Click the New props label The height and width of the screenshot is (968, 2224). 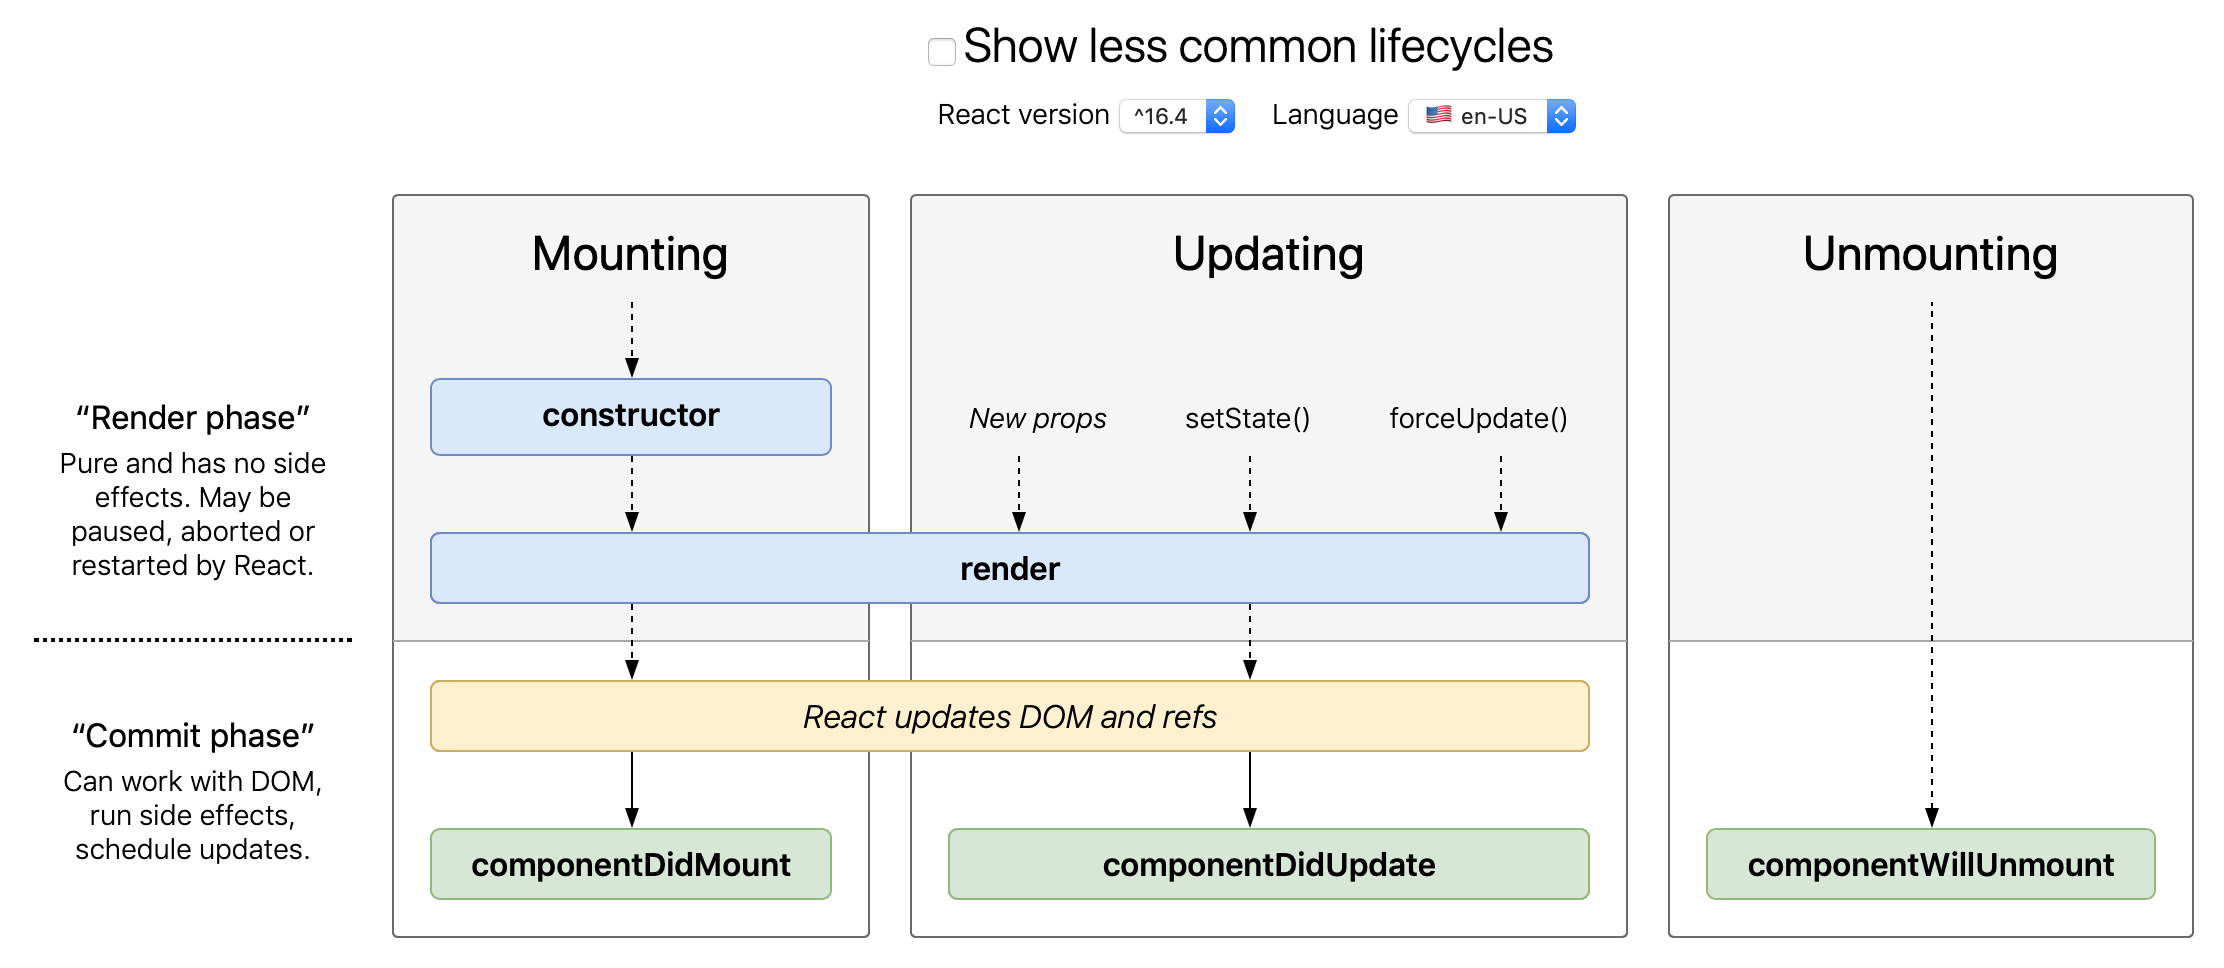click(1037, 419)
